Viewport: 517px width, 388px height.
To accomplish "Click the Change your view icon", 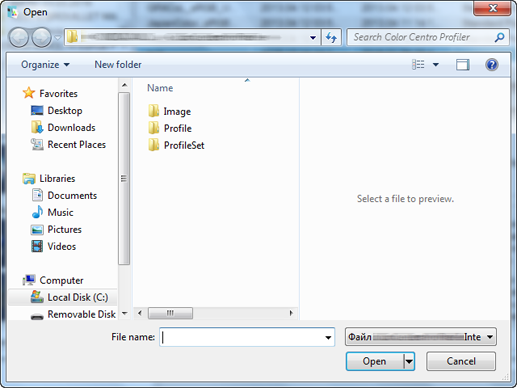I will point(418,64).
